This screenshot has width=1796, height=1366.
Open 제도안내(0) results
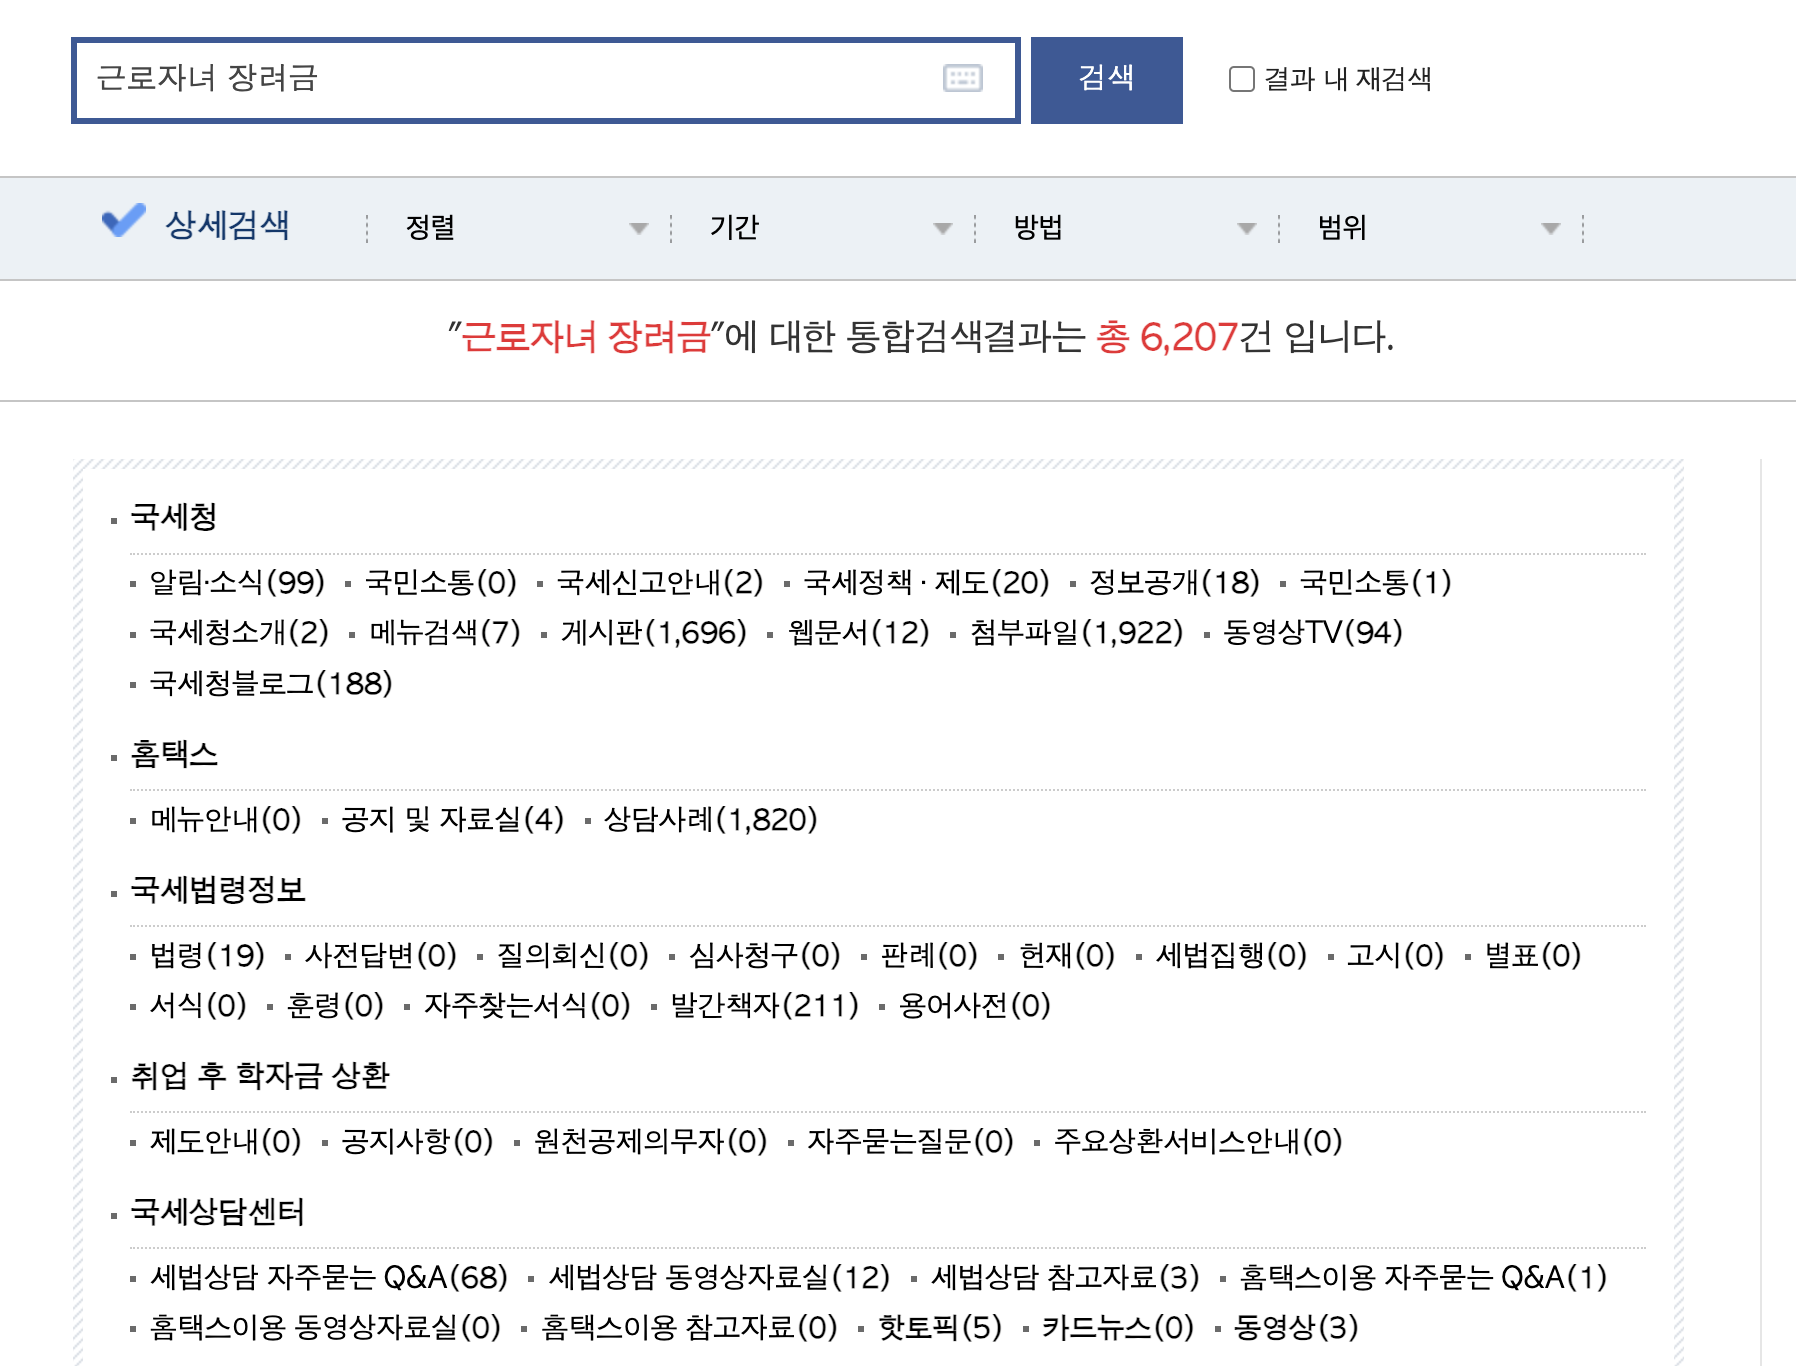225,1141
